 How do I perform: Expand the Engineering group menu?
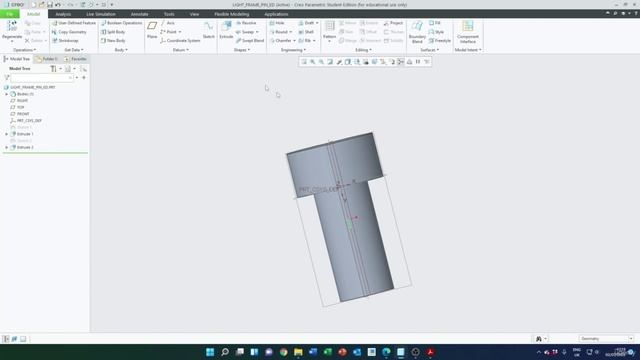[293, 50]
